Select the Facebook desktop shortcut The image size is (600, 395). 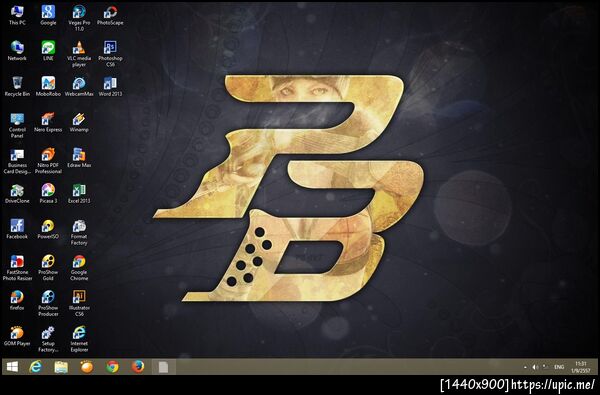[17, 229]
